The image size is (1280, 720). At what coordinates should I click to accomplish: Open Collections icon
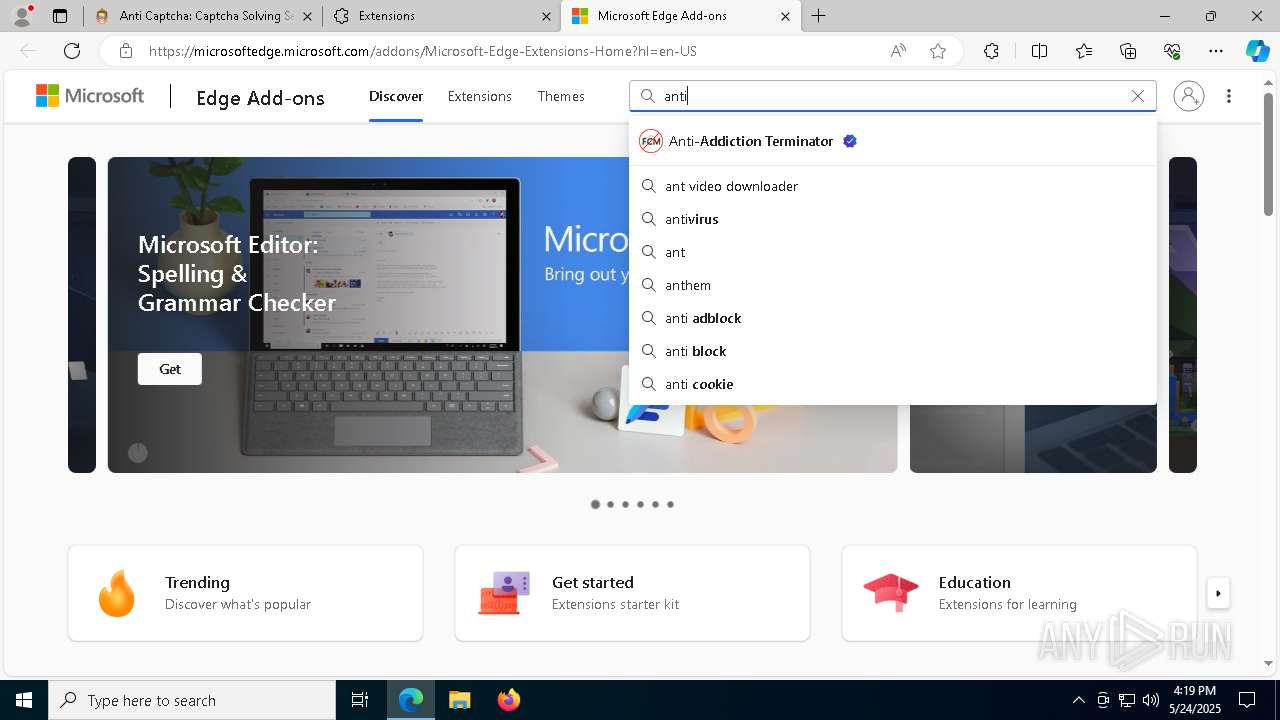pos(1128,51)
